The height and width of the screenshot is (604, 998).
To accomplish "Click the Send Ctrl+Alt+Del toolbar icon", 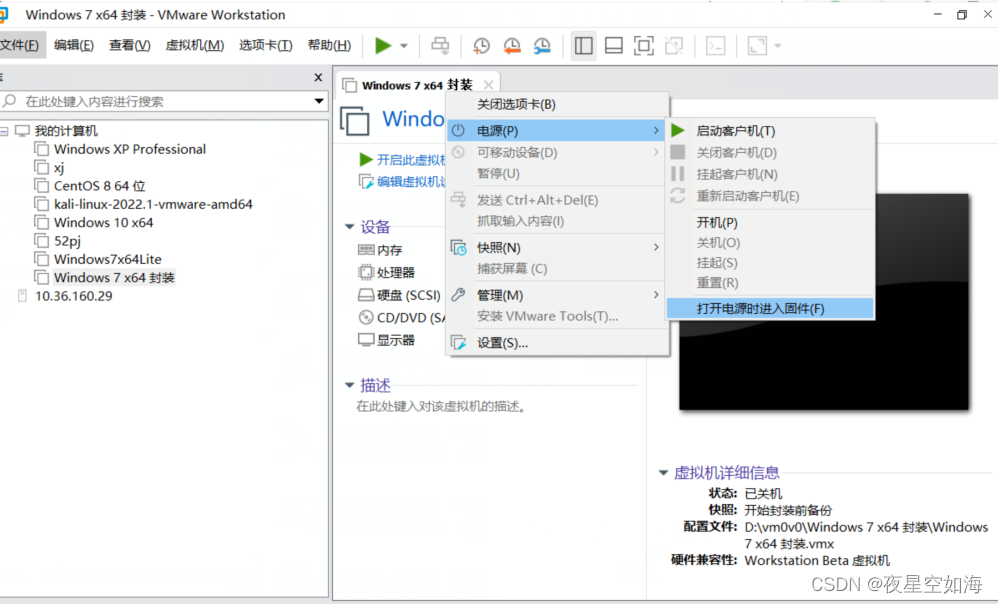I will coord(440,45).
